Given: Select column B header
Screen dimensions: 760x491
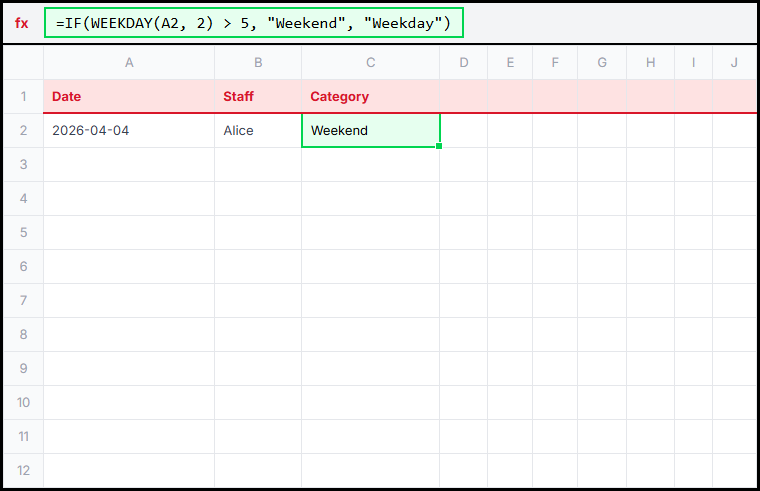Looking at the screenshot, I should coord(258,63).
